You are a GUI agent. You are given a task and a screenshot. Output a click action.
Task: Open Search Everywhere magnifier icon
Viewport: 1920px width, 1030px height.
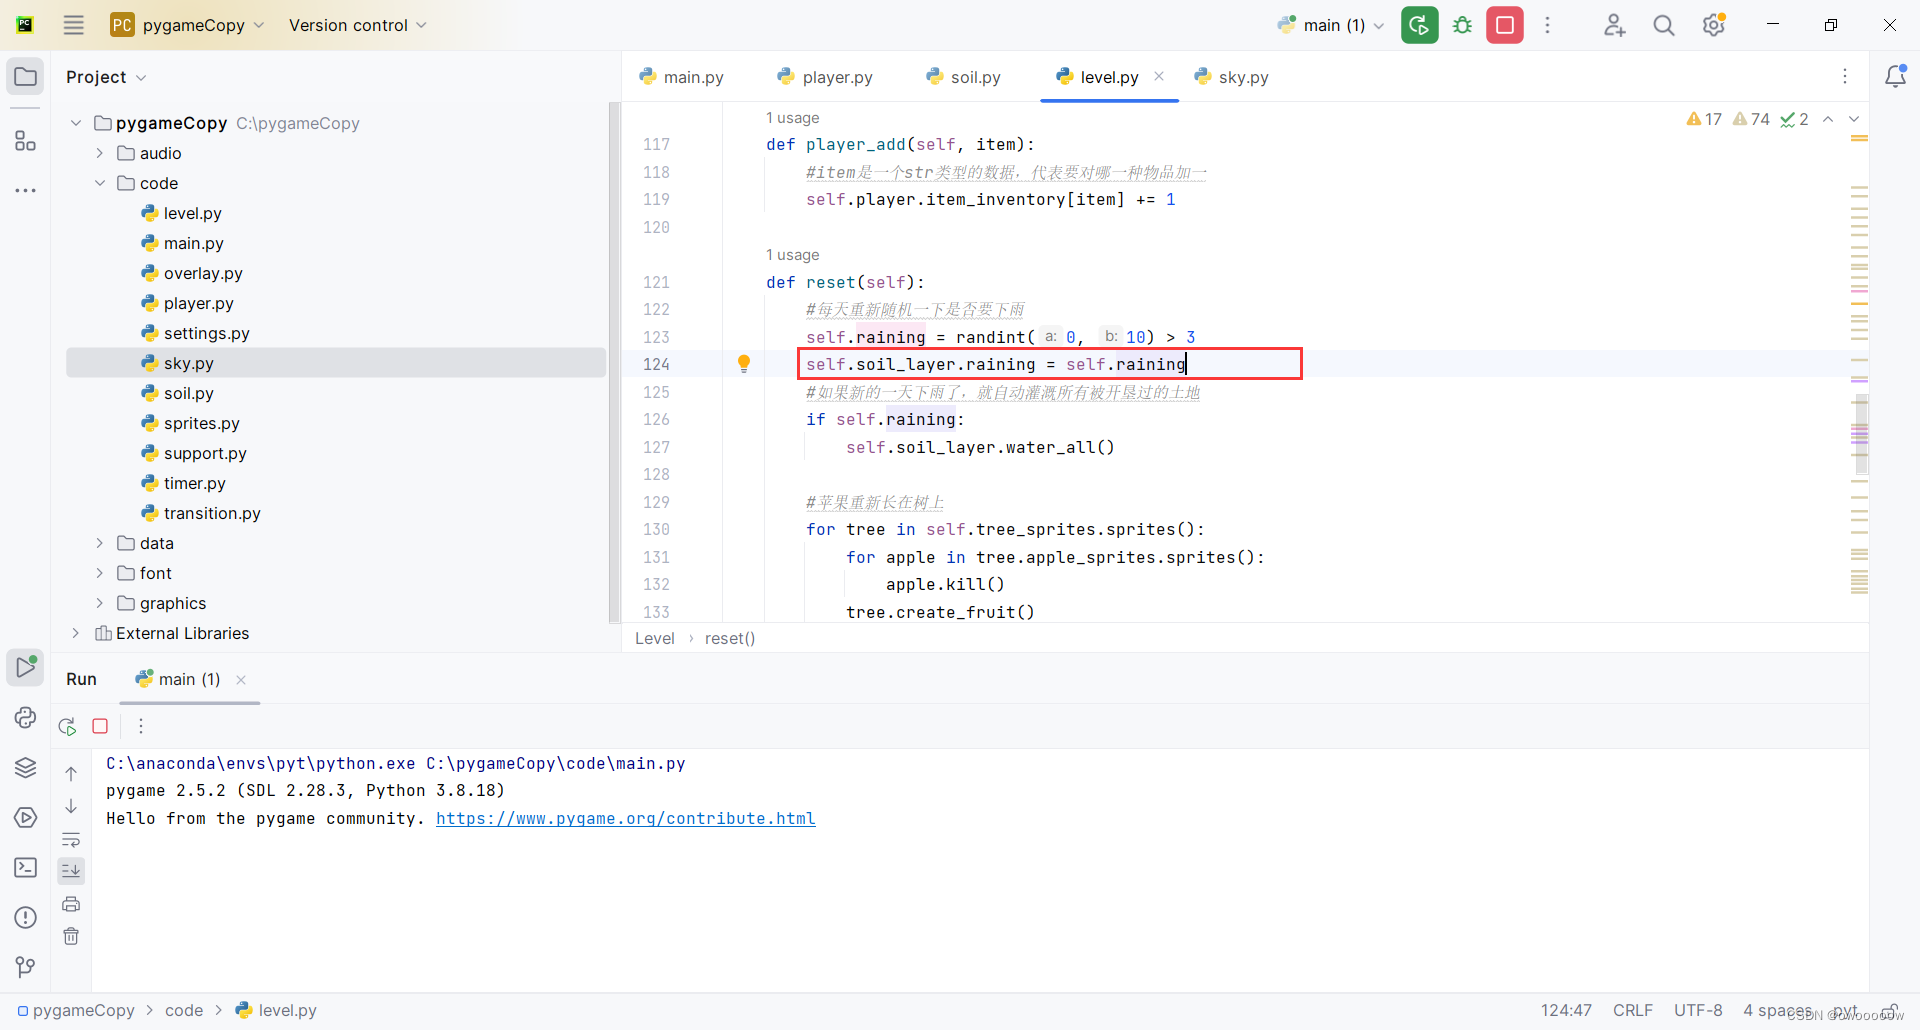click(1664, 25)
